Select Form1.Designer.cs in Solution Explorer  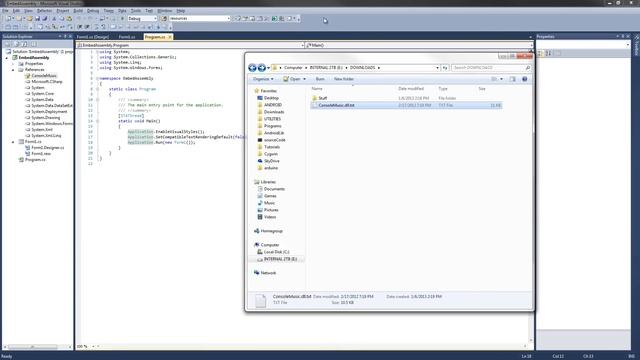[47, 148]
